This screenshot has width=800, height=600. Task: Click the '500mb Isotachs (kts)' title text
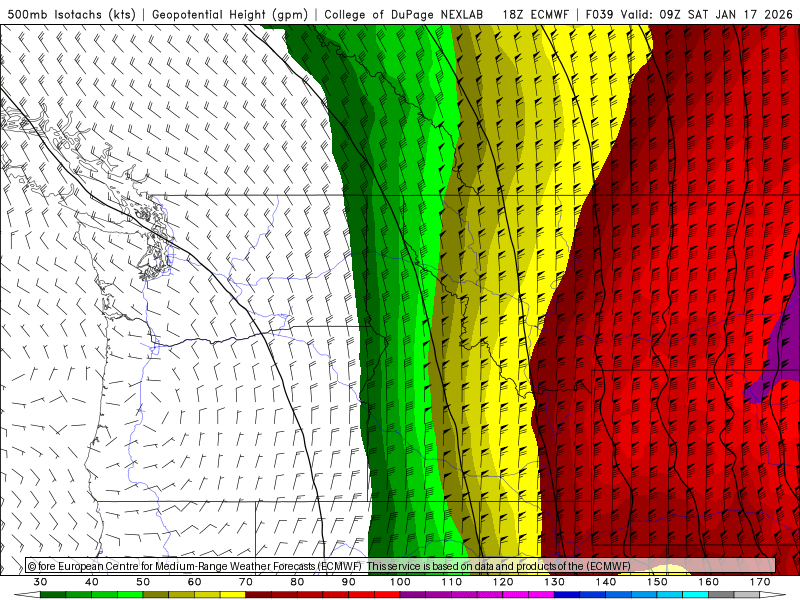[x=71, y=14]
